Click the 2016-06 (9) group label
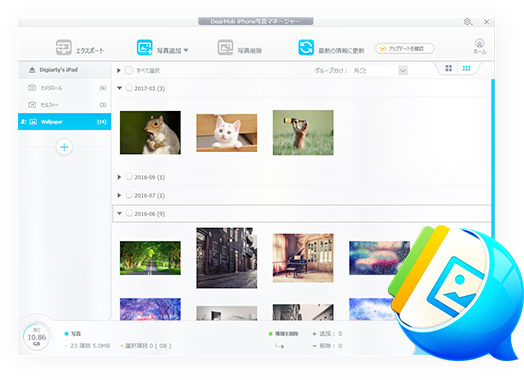This screenshot has width=524, height=380. 149,214
